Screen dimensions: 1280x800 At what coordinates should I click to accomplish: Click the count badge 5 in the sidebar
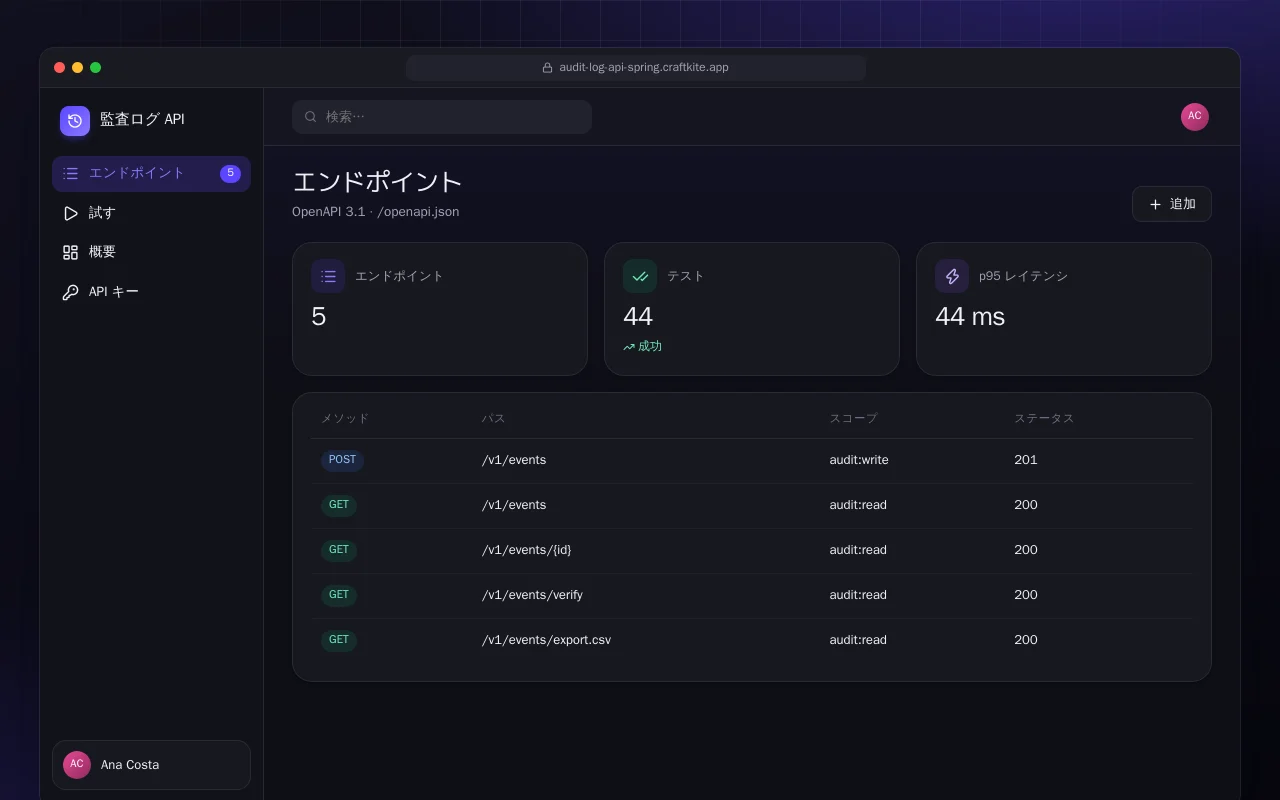pyautogui.click(x=230, y=173)
